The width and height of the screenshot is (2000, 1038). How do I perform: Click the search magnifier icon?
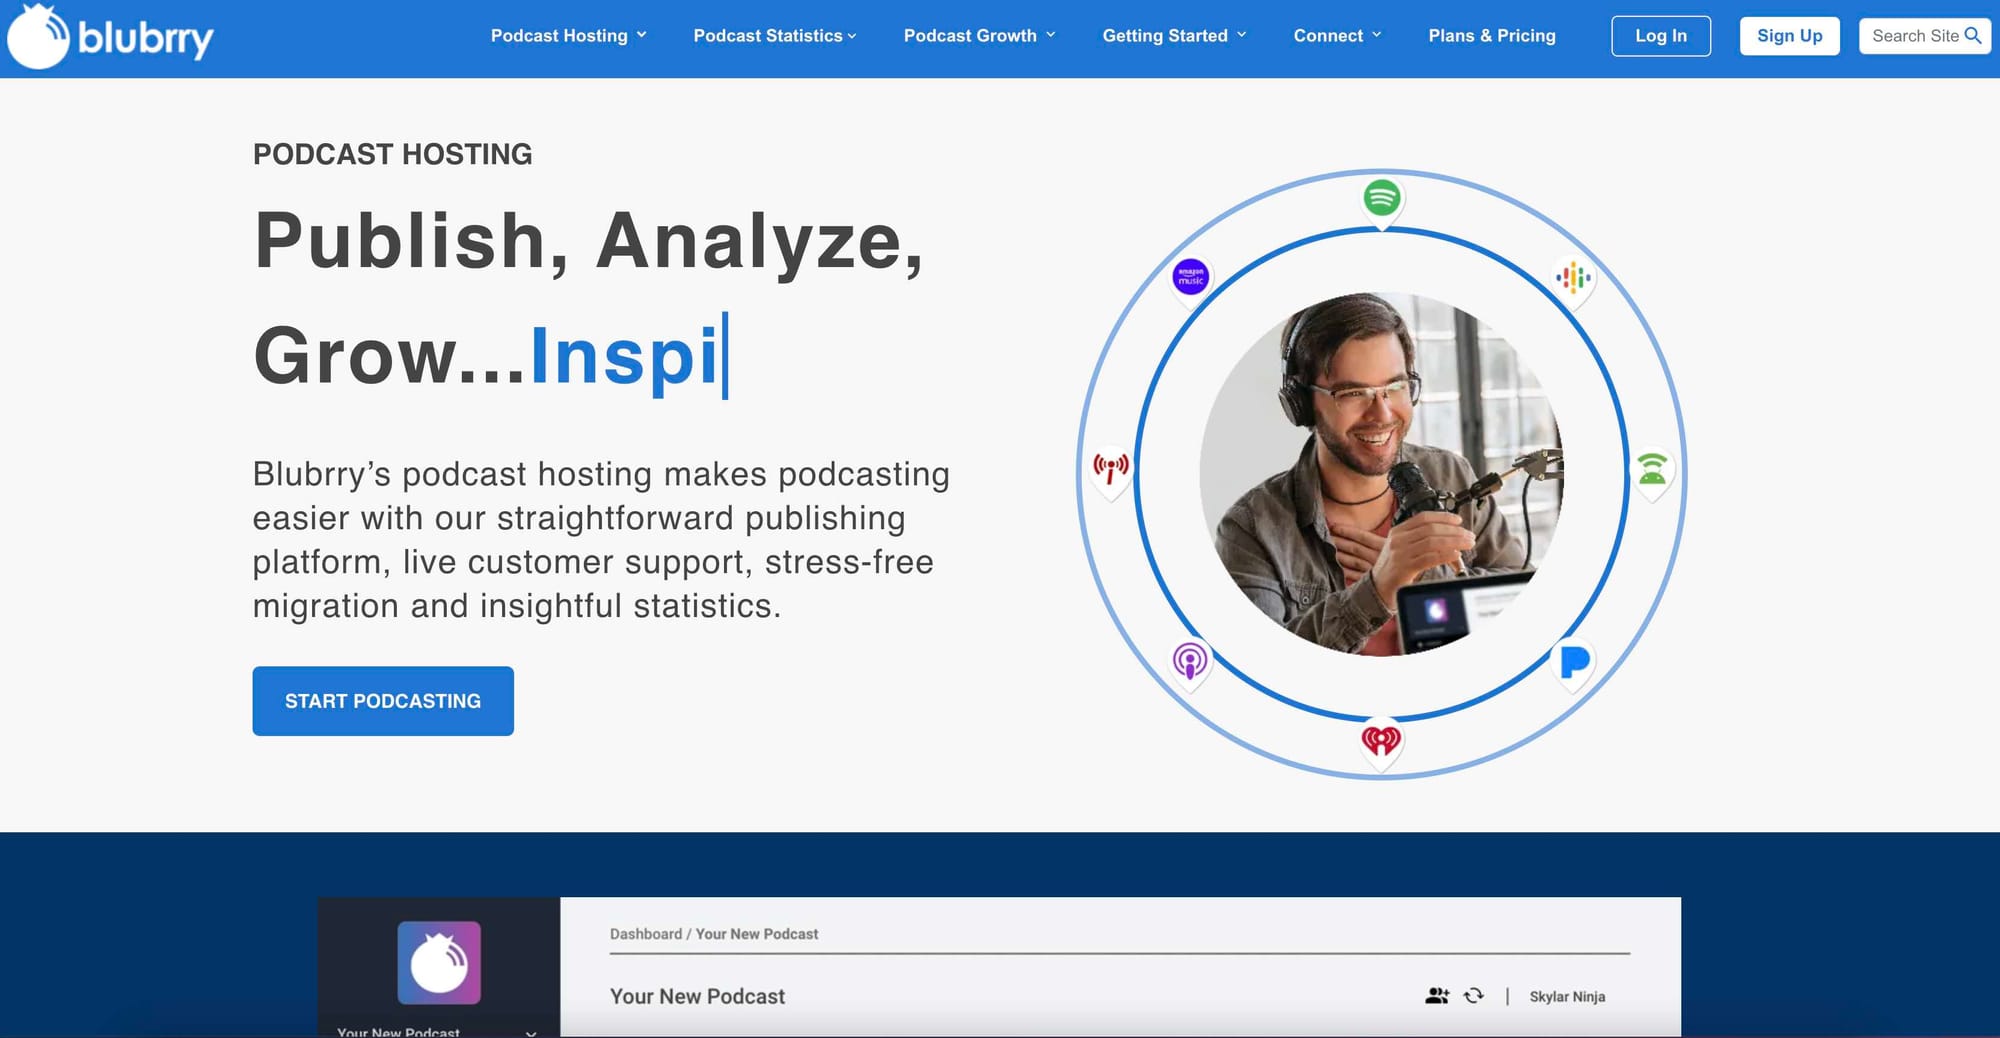coord(1974,35)
